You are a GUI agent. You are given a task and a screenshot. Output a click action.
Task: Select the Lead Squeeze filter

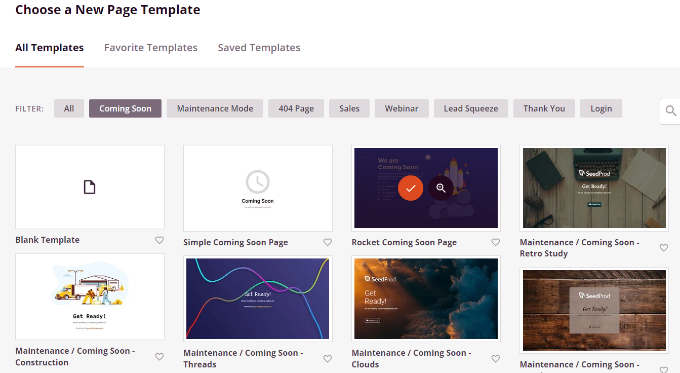471,108
